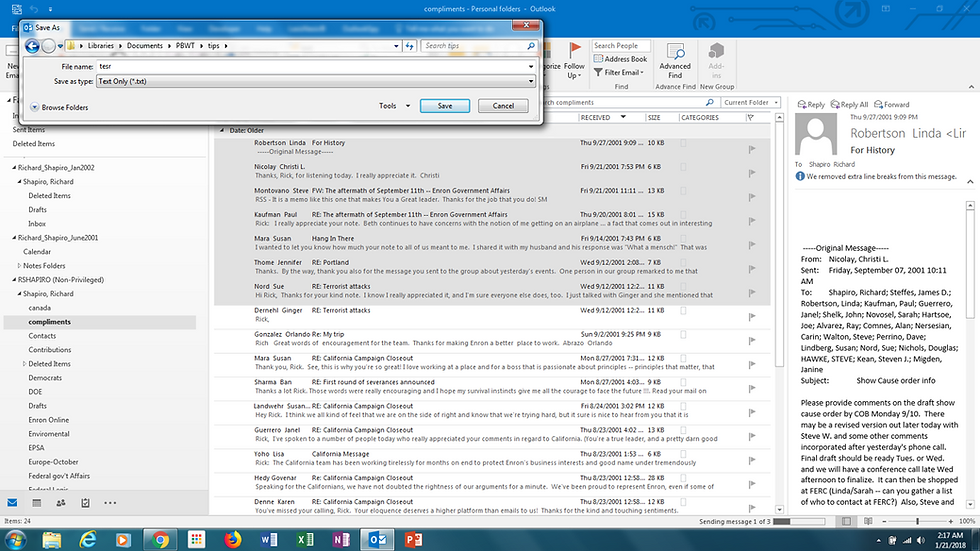
Task: Open the File name history dropdown arrow
Action: click(x=531, y=66)
